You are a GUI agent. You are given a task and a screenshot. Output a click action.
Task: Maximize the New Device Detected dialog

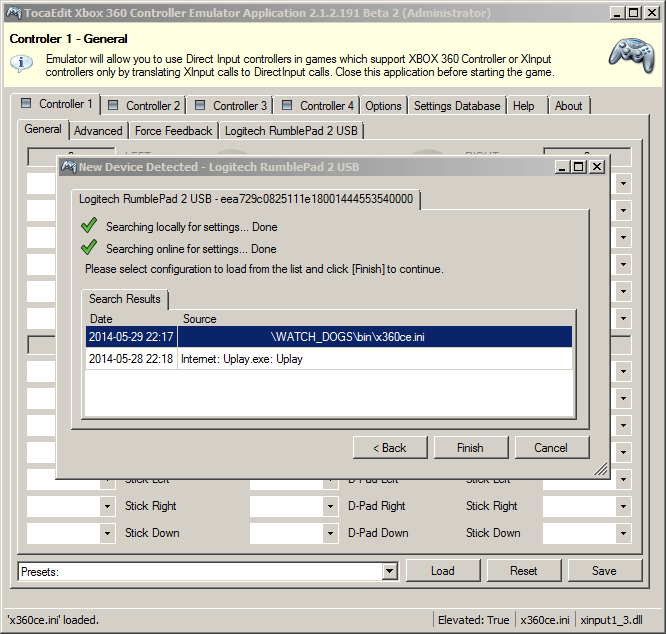click(x=579, y=167)
